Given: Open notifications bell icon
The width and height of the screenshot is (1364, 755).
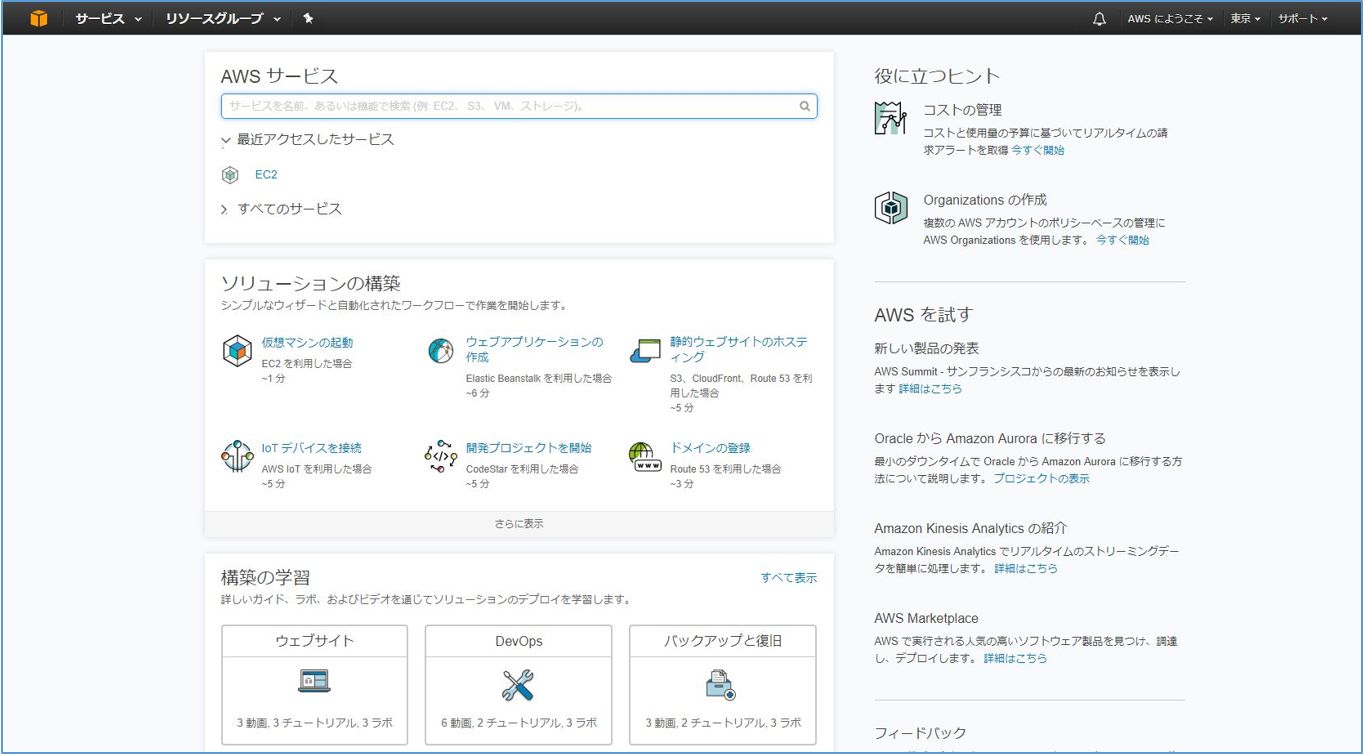Looking at the screenshot, I should tap(1100, 19).
